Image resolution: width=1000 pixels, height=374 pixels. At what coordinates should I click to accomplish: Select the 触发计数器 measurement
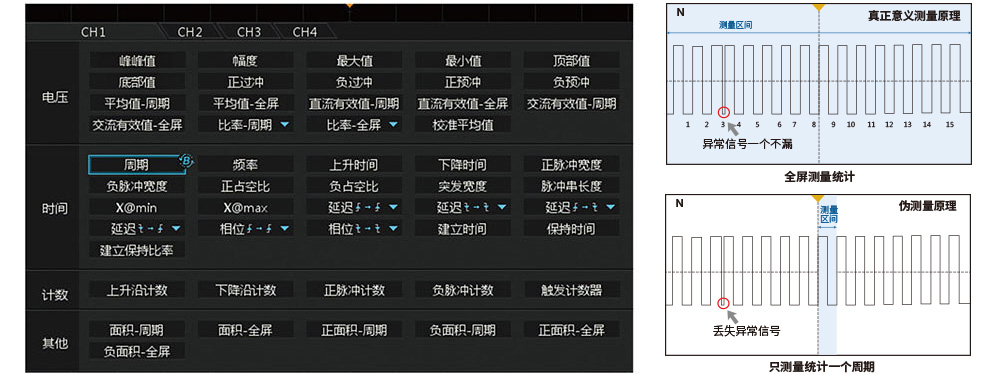(x=571, y=289)
